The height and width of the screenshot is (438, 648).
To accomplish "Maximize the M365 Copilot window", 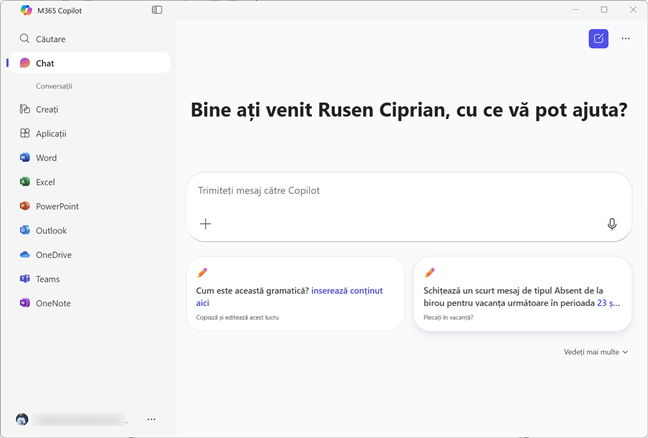I will 604,10.
